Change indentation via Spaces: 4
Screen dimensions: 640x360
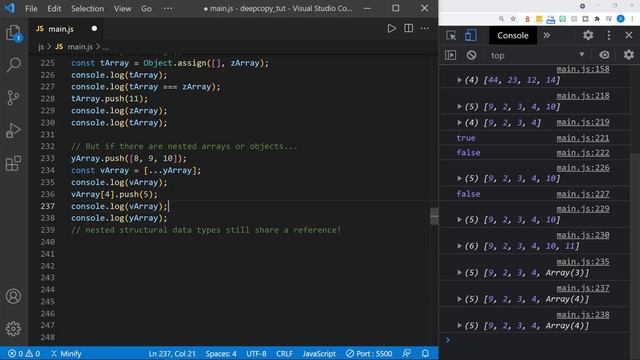click(221, 353)
